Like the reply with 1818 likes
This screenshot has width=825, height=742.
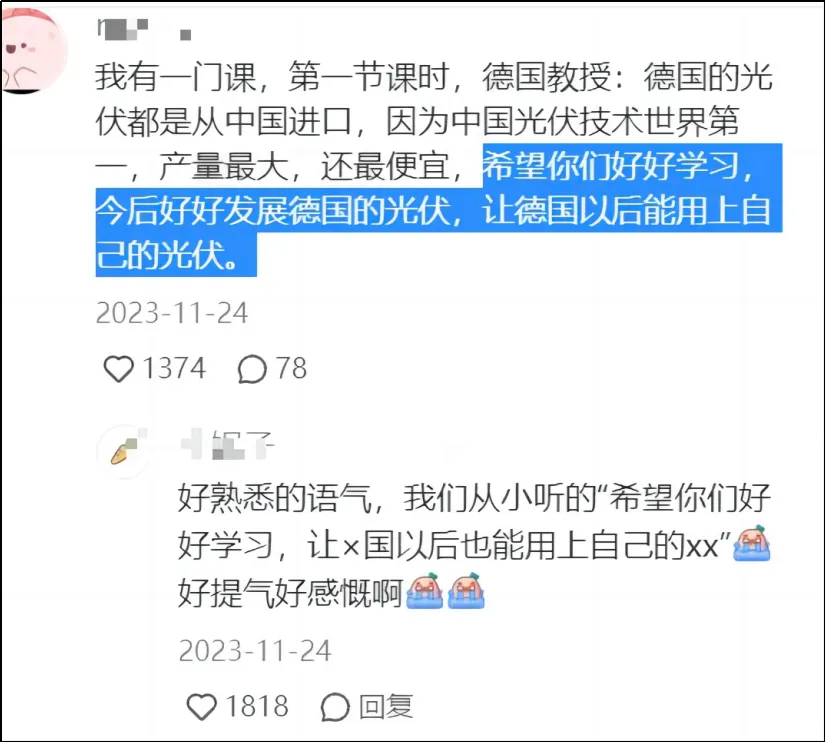pos(202,706)
